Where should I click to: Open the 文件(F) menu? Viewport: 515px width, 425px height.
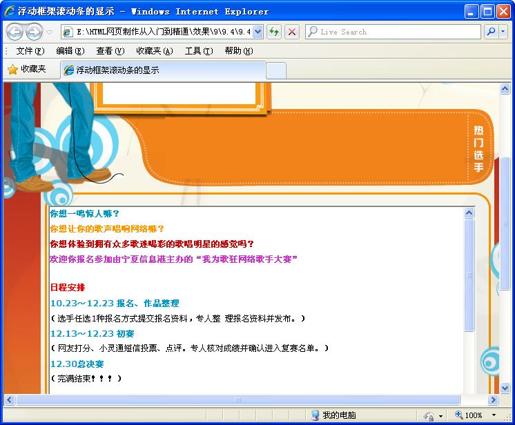(30, 51)
